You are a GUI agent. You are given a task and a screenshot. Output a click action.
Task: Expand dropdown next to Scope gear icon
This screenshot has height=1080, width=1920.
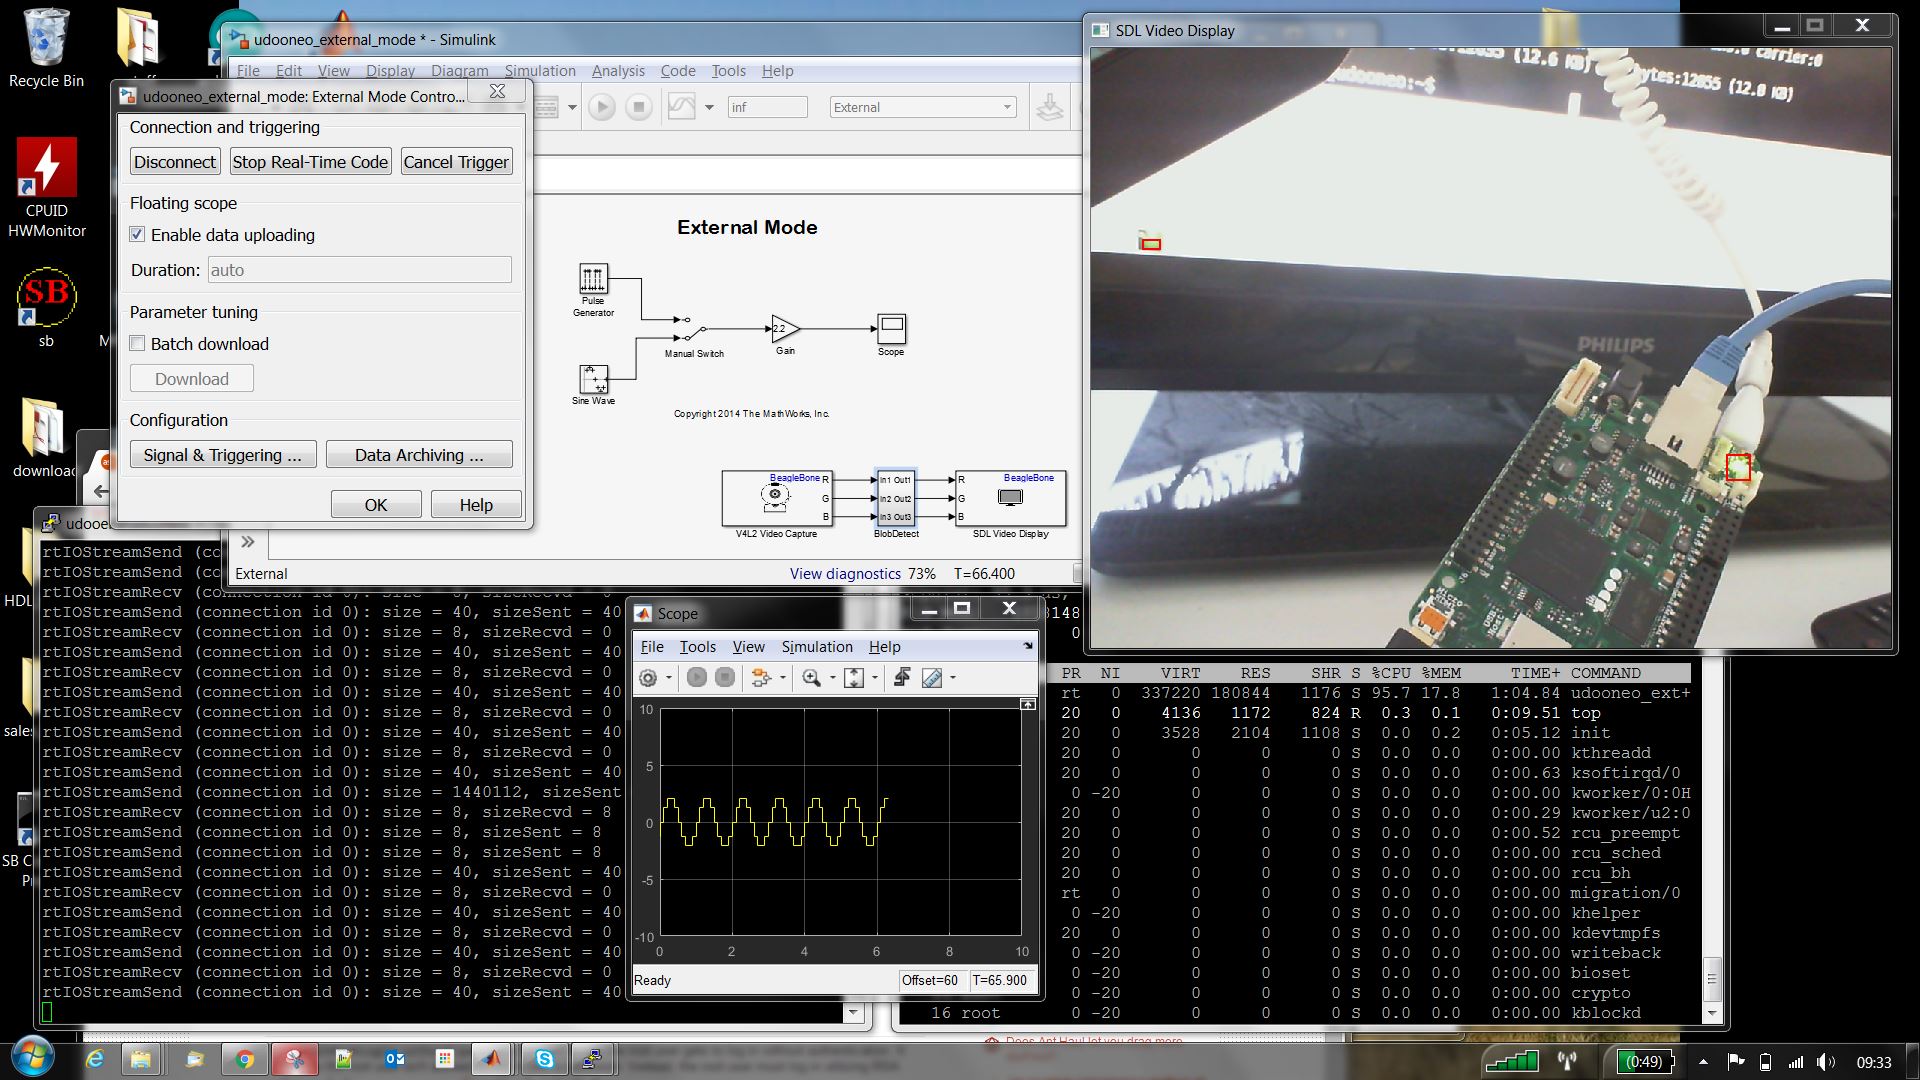tap(669, 678)
